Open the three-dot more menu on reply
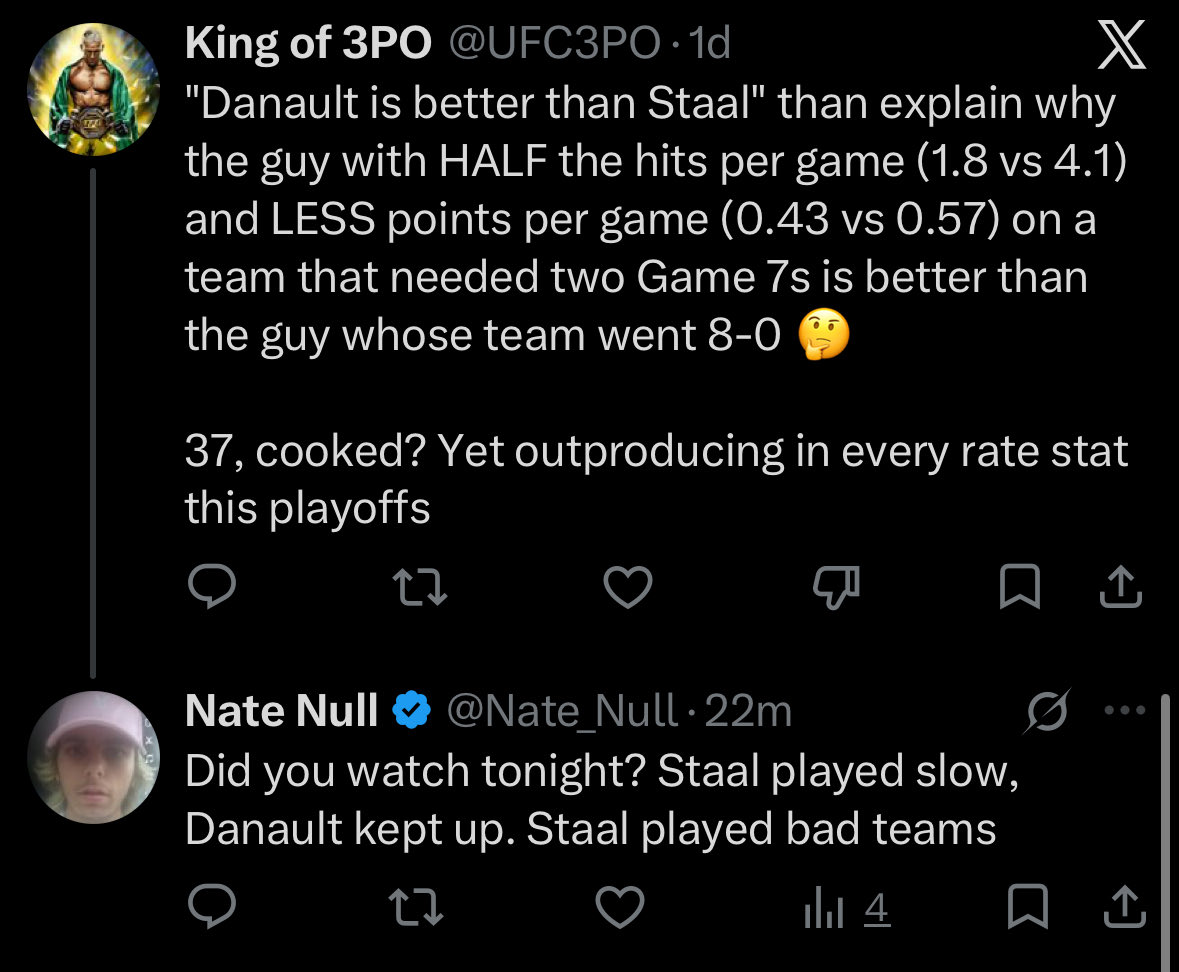 [1124, 709]
